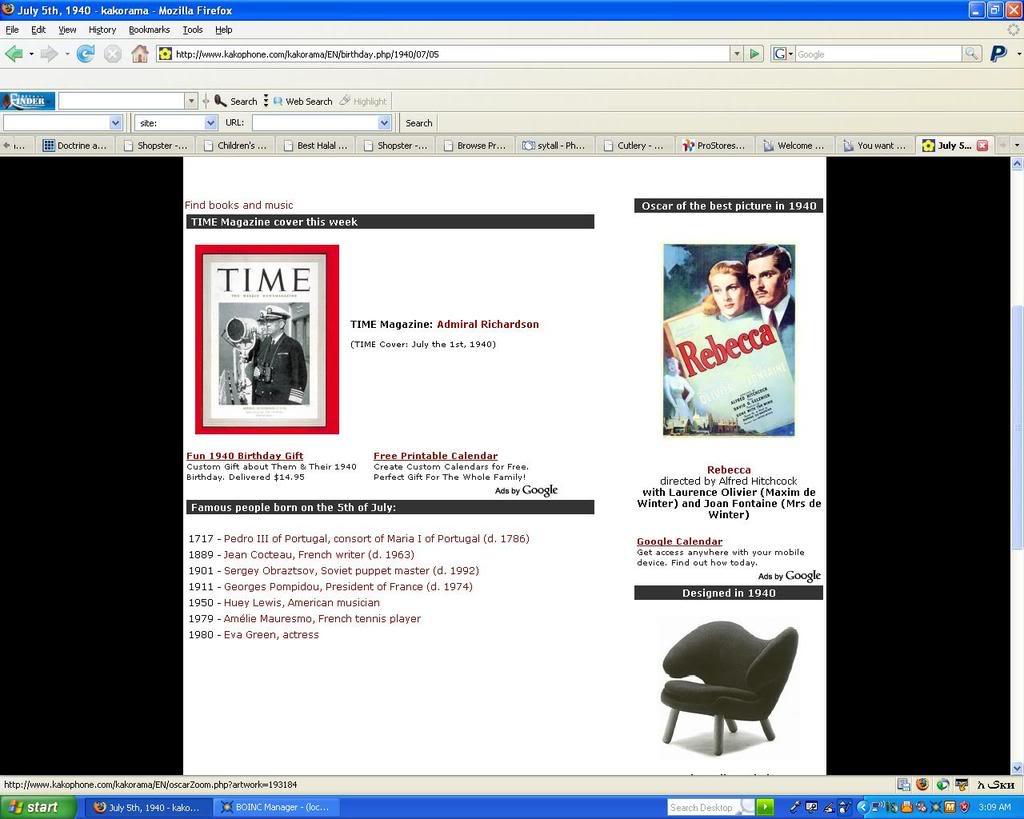Click the Google search input box
1024x819 pixels.
(x=878, y=54)
